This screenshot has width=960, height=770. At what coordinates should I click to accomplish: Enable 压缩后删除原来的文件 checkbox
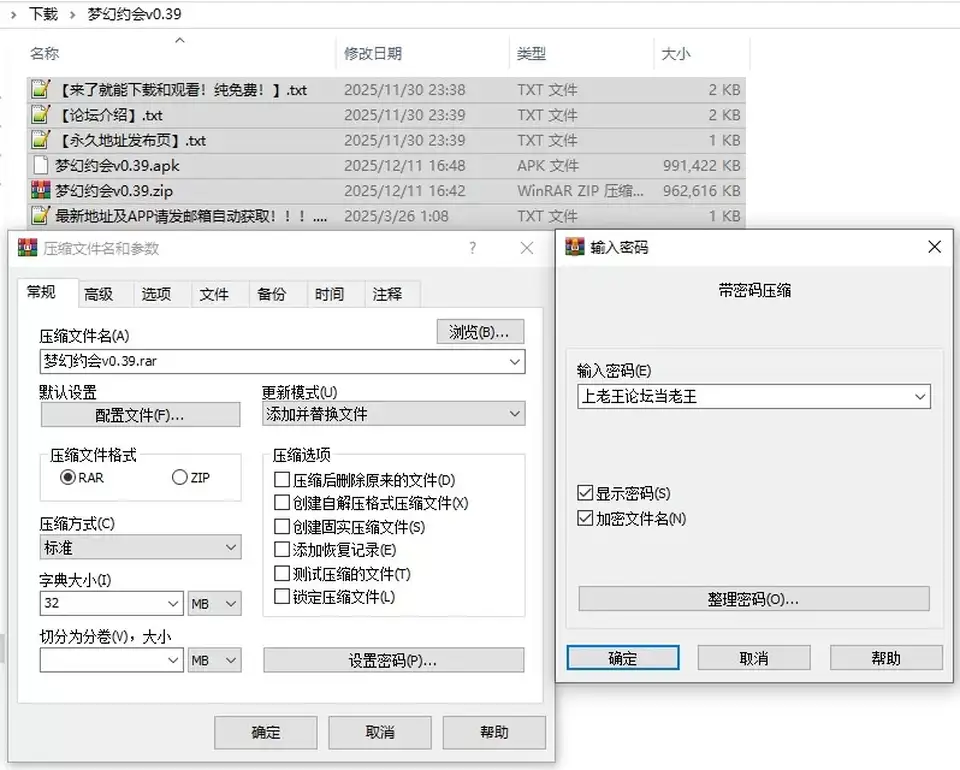point(282,479)
